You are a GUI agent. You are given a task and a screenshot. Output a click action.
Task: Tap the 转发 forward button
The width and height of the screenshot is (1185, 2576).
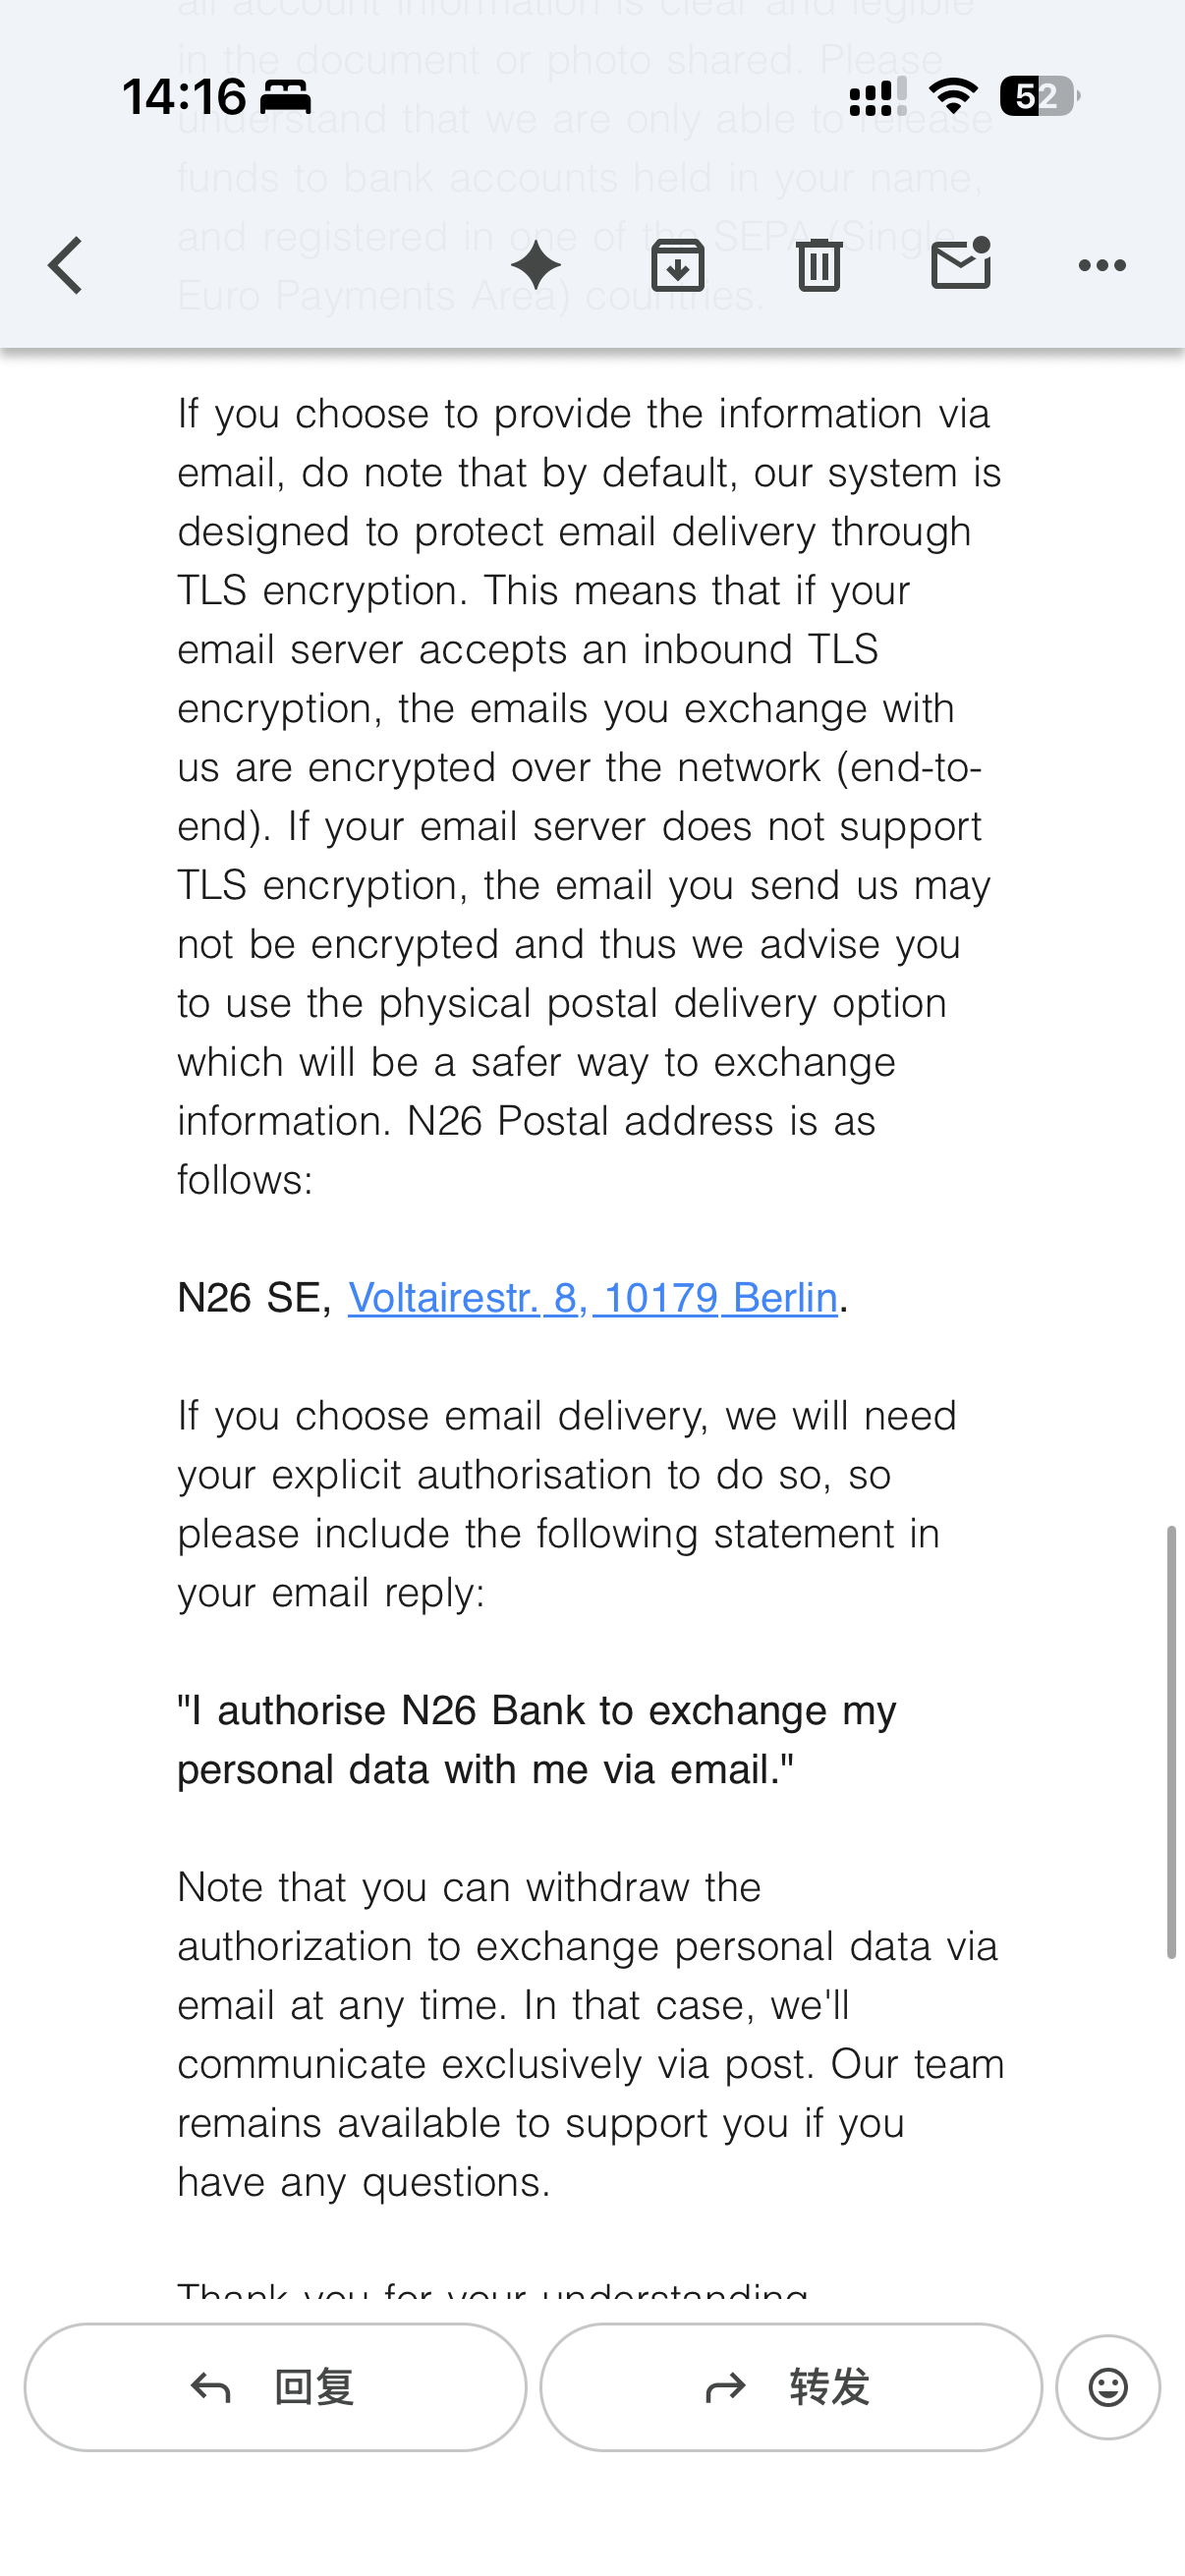791,2387
